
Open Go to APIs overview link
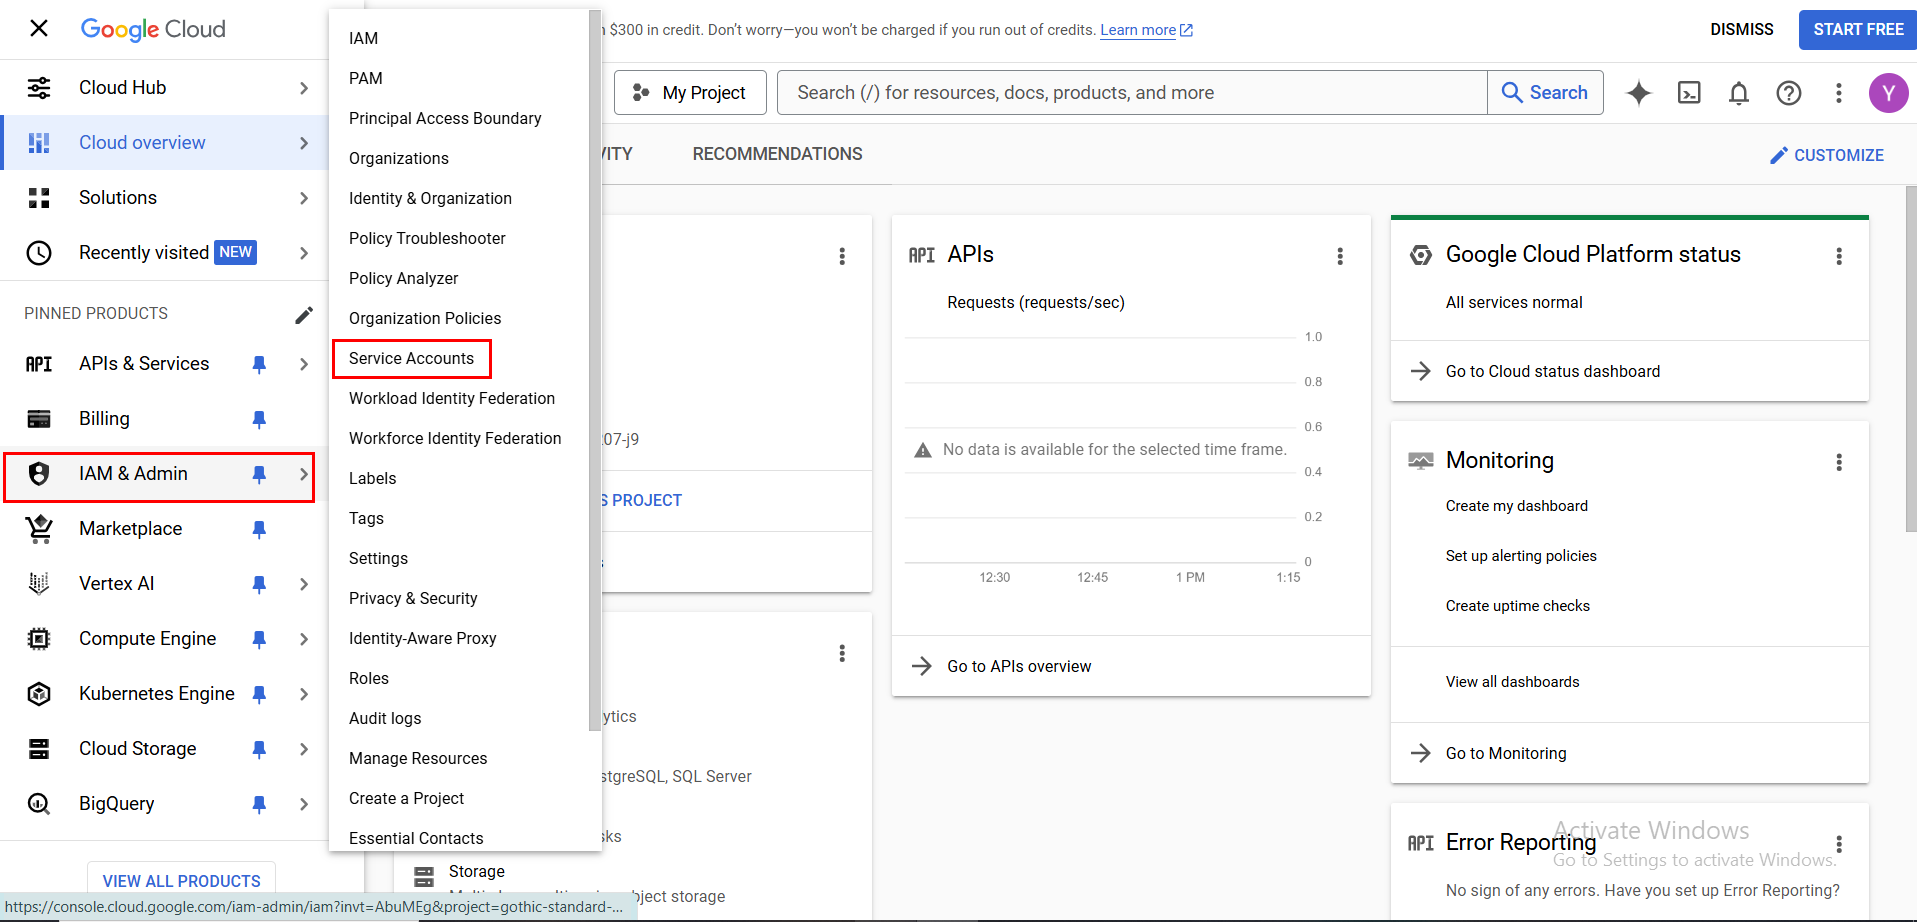pyautogui.click(x=1018, y=666)
